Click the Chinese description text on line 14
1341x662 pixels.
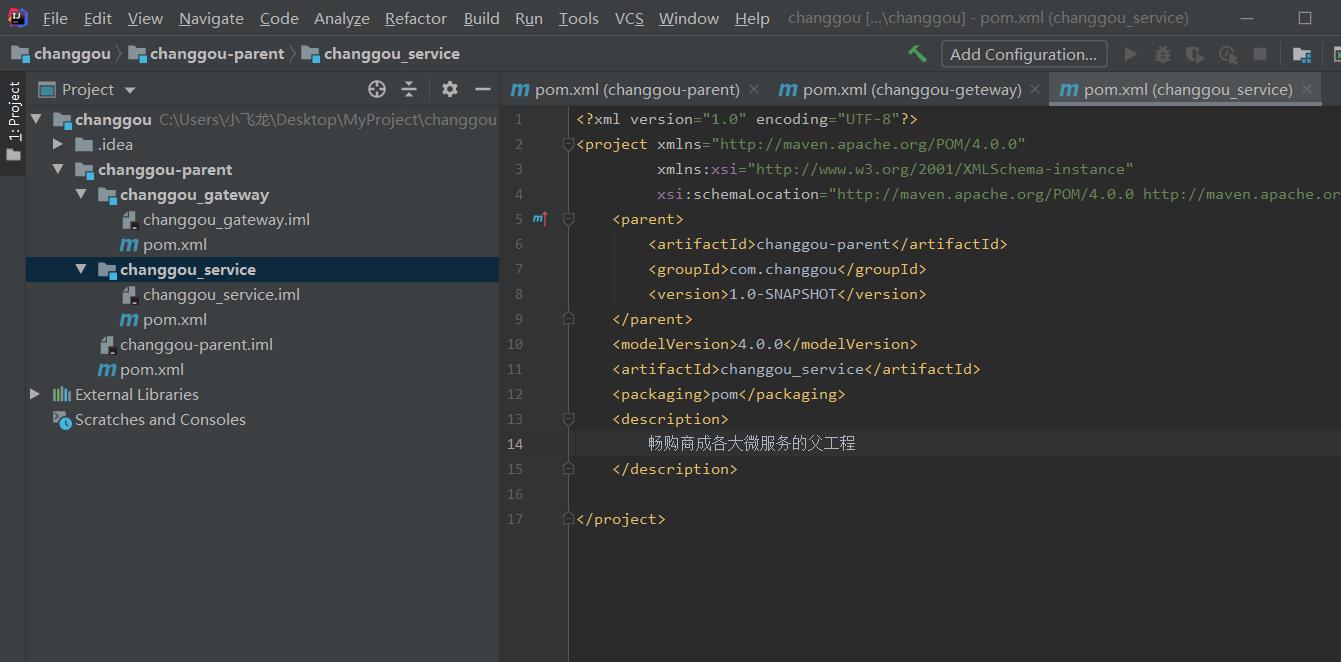[752, 443]
